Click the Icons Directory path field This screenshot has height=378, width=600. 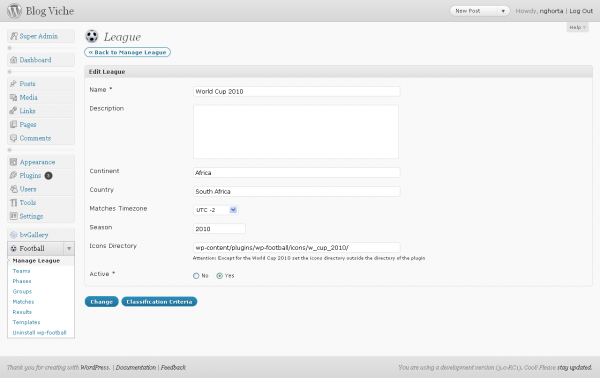pos(297,248)
